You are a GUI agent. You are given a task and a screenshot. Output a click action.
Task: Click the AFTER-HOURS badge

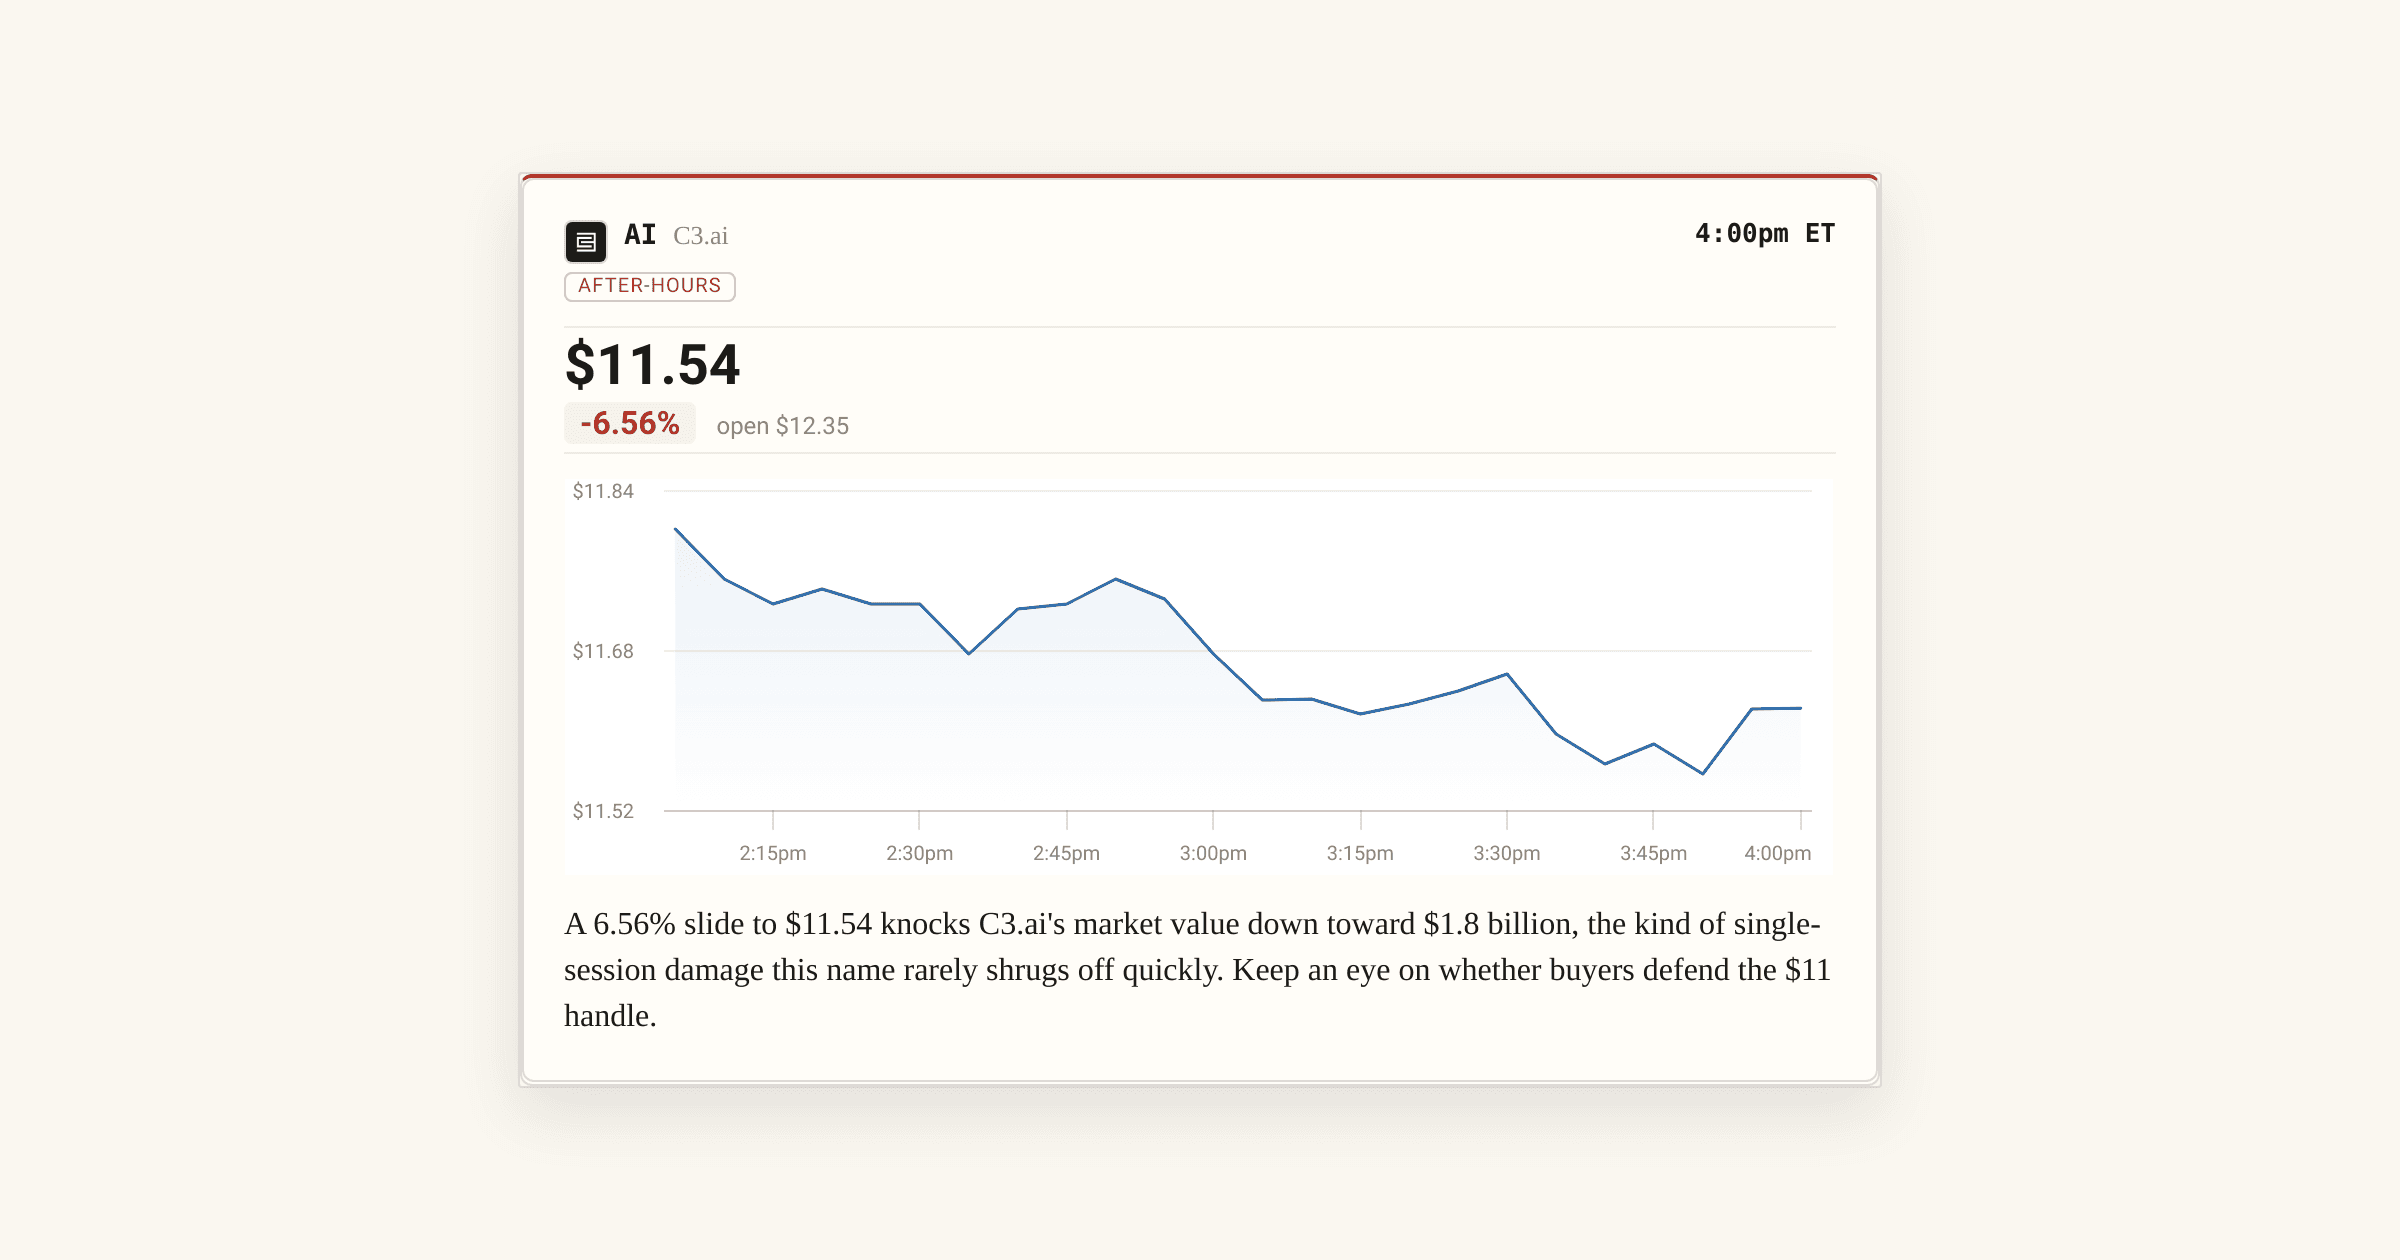(650, 286)
